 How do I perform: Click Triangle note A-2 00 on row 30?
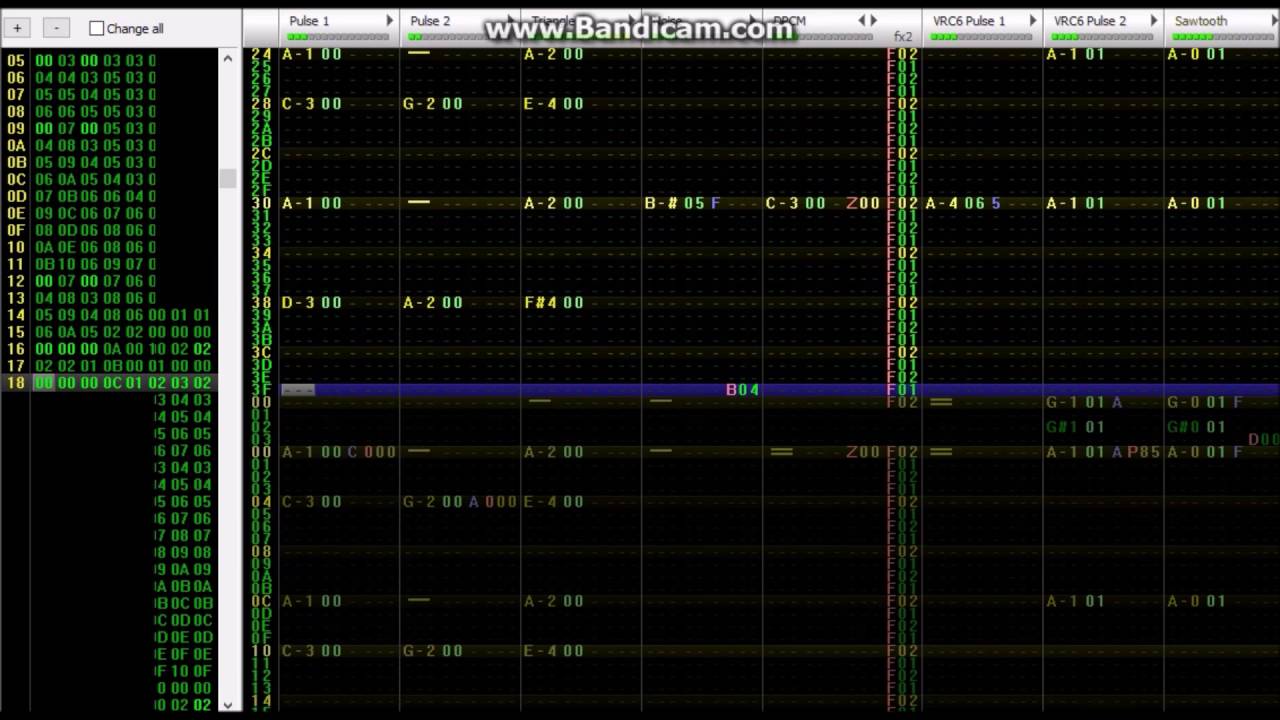(x=554, y=204)
